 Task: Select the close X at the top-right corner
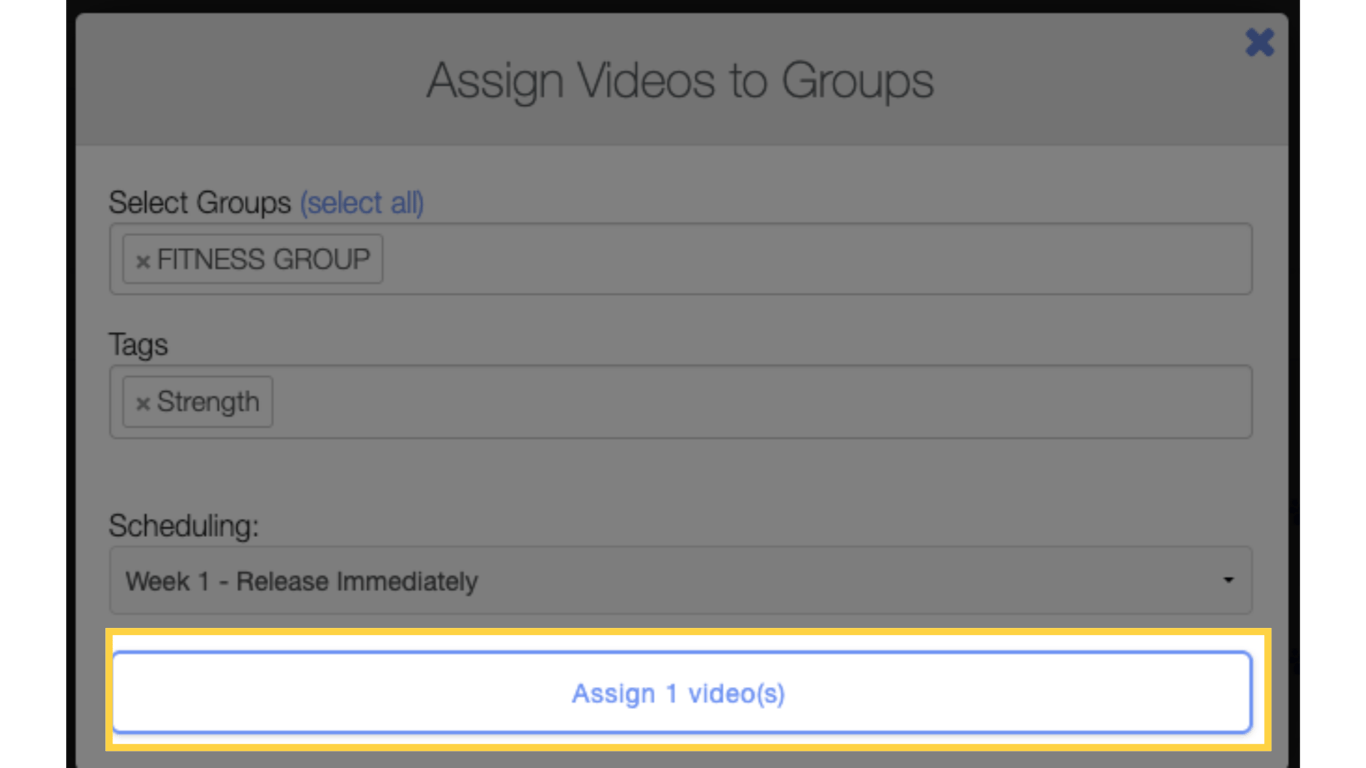pos(1259,43)
